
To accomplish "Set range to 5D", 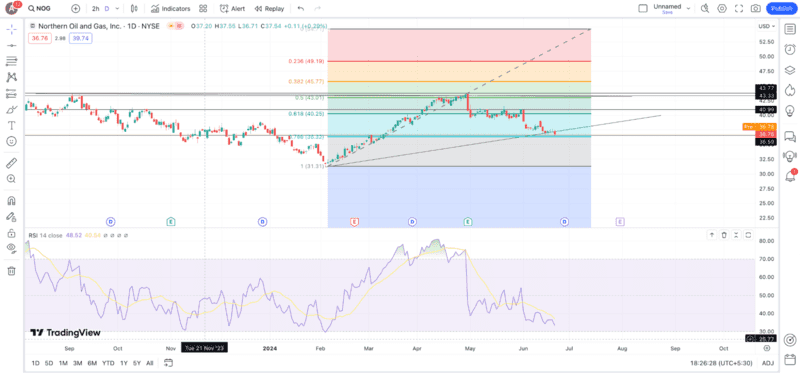I will [x=48, y=363].
